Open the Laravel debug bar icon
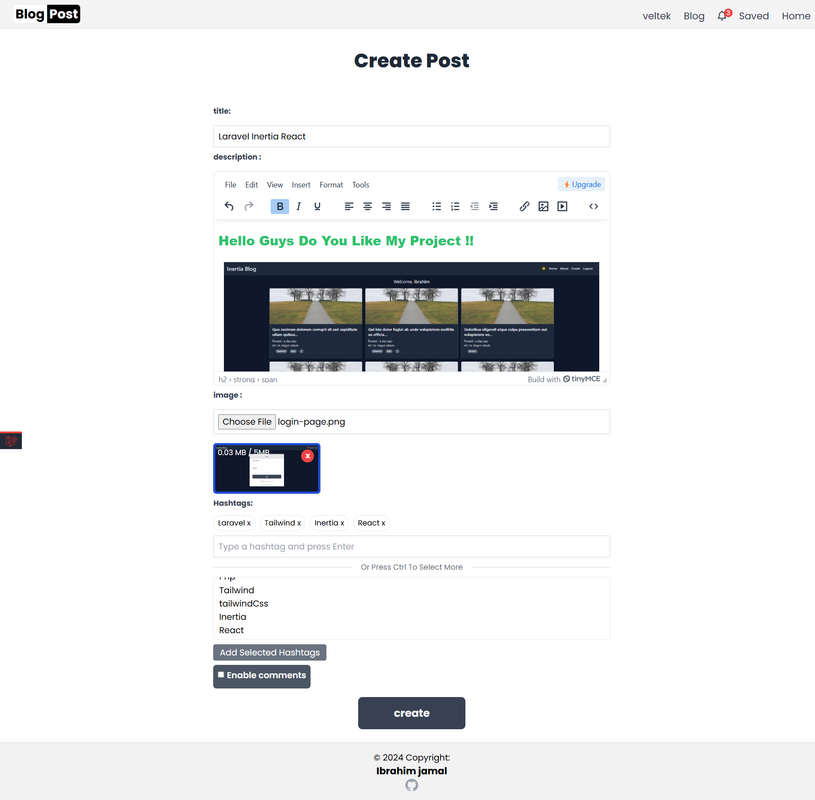This screenshot has height=800, width=815. 11,441
